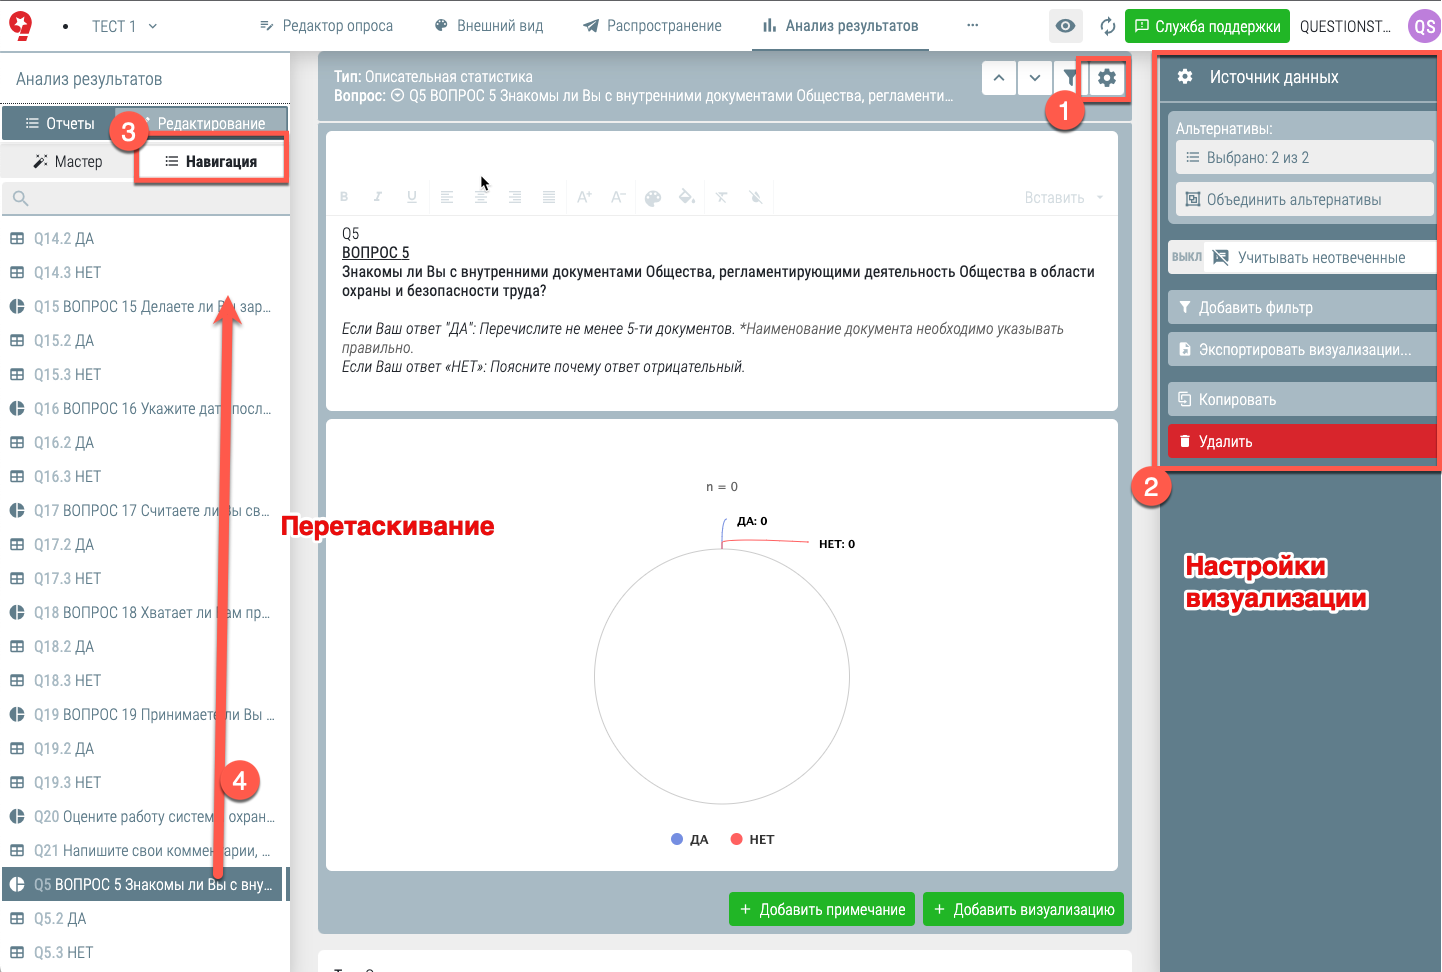
Task: Toggle Учитывать неотвеченные switch
Action: [1186, 257]
